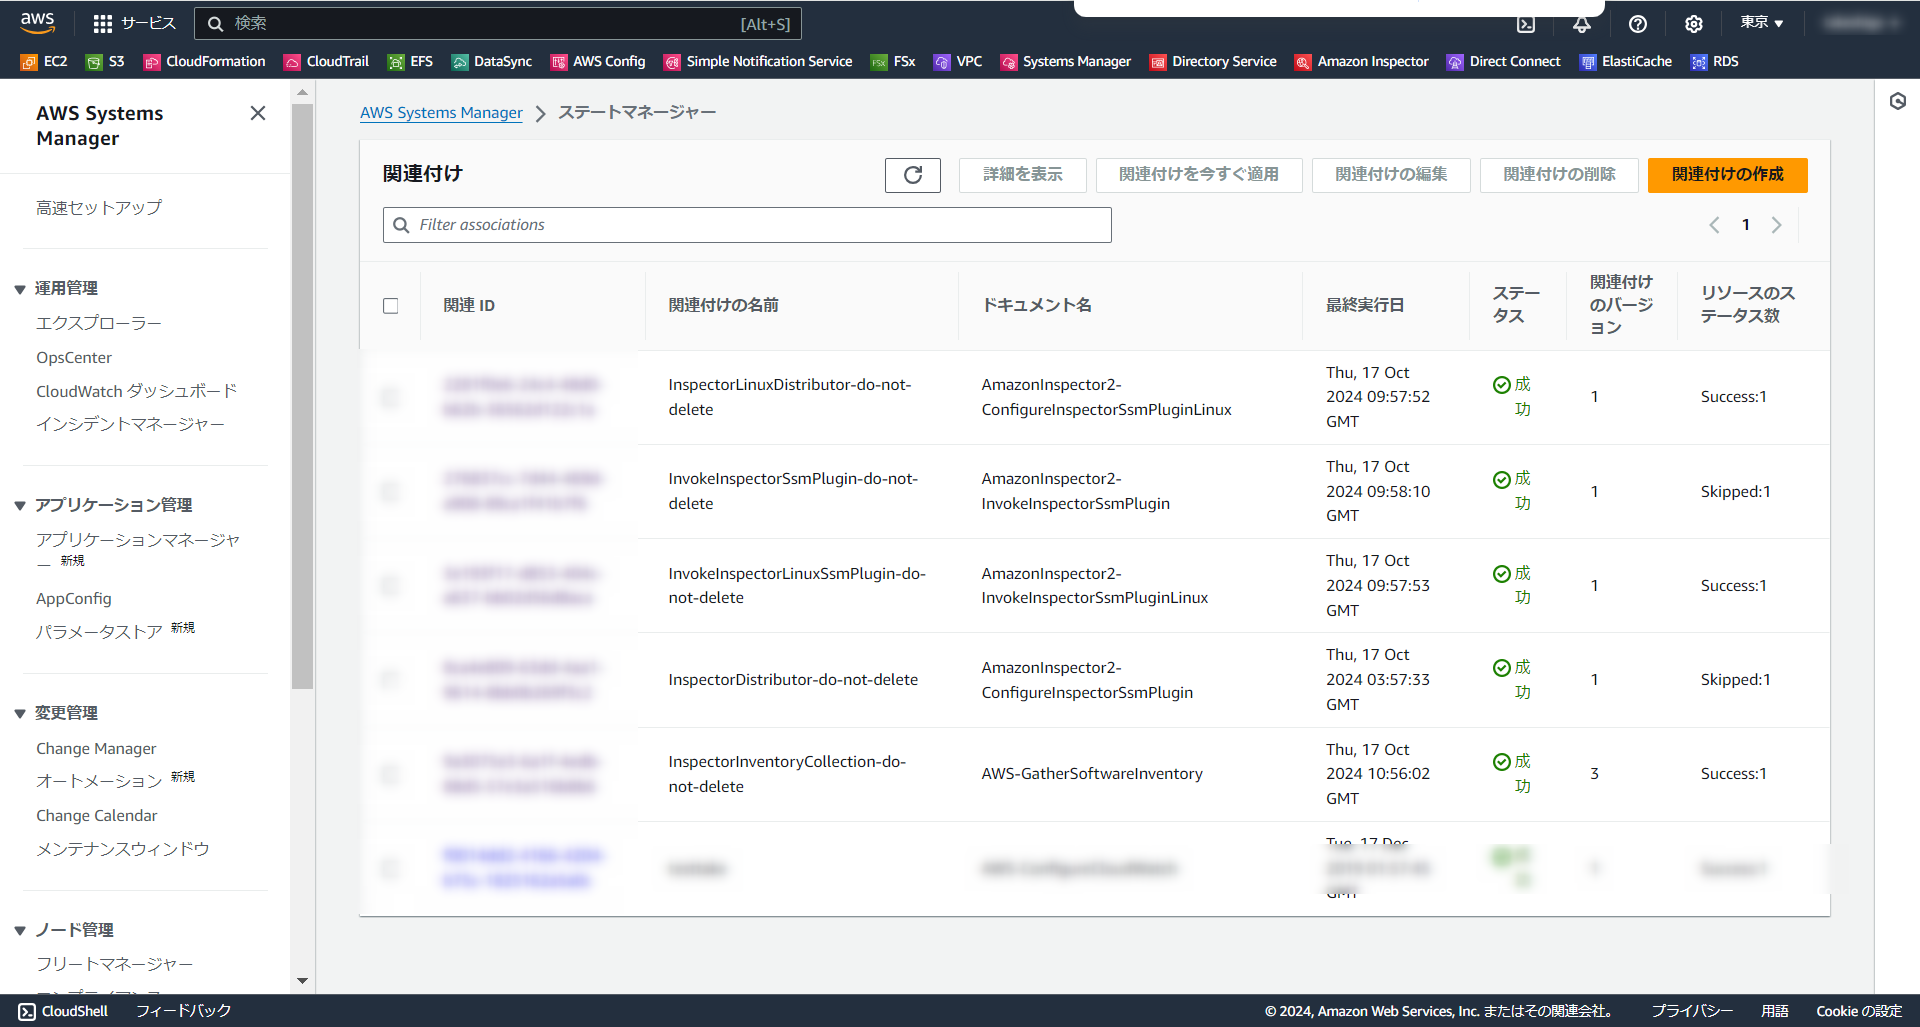Screen dimensions: 1920x1027
Task: Click the sidebar scroll up arrow
Action: (x=302, y=93)
